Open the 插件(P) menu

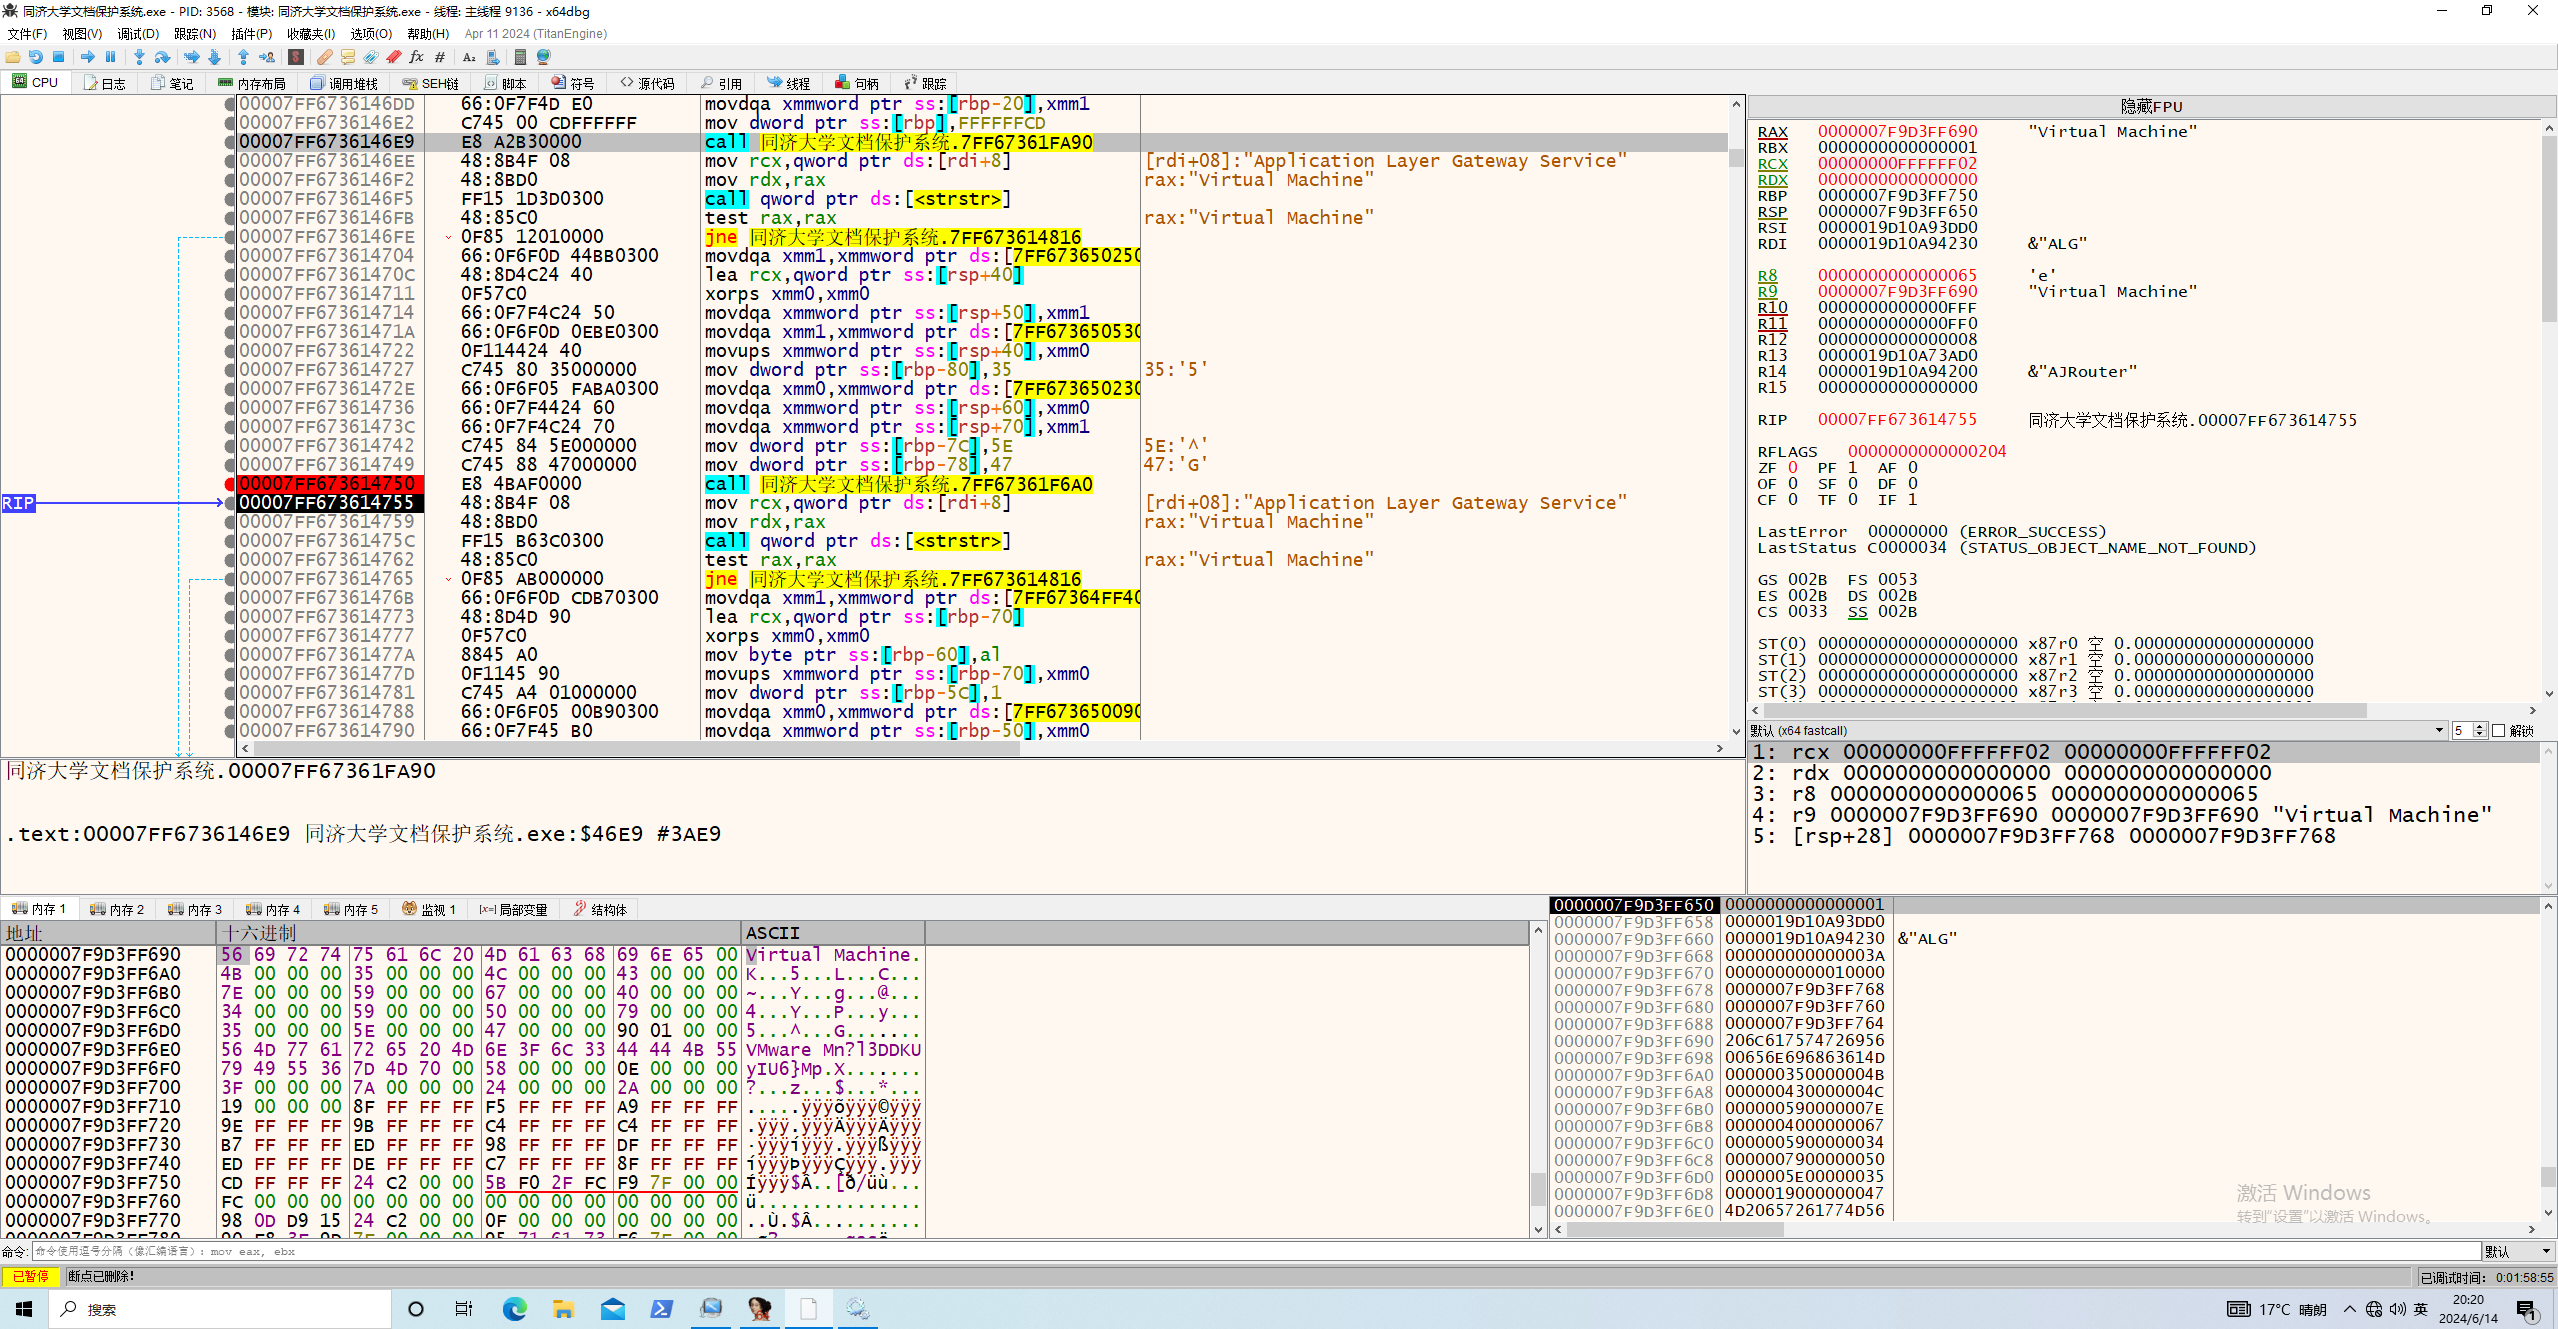coord(251,34)
